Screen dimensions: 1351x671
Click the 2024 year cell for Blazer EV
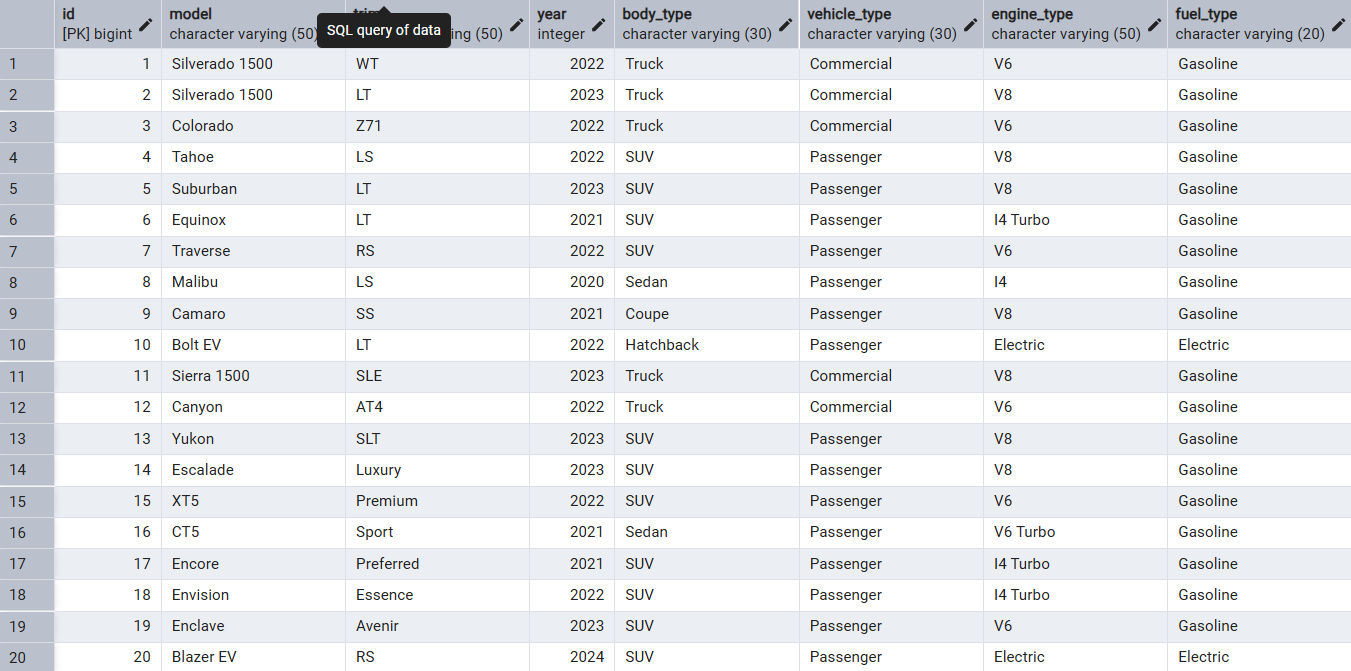[x=589, y=657]
